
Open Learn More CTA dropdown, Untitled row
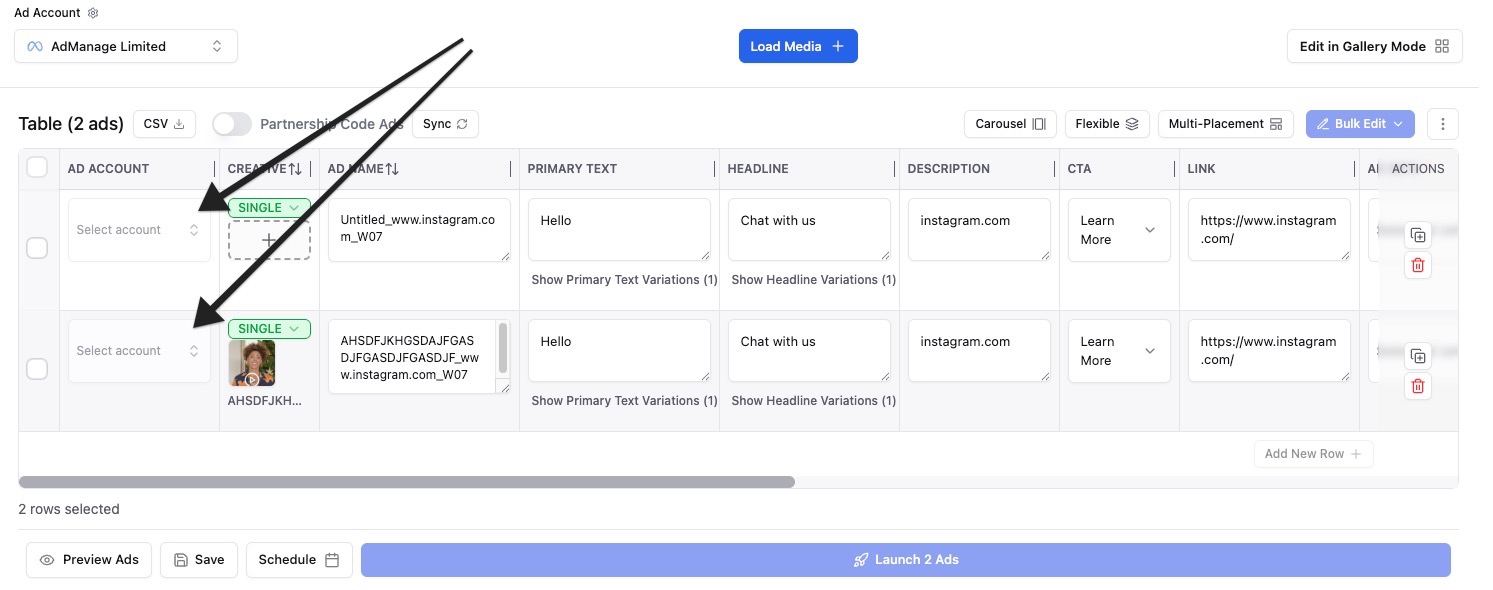point(1119,230)
